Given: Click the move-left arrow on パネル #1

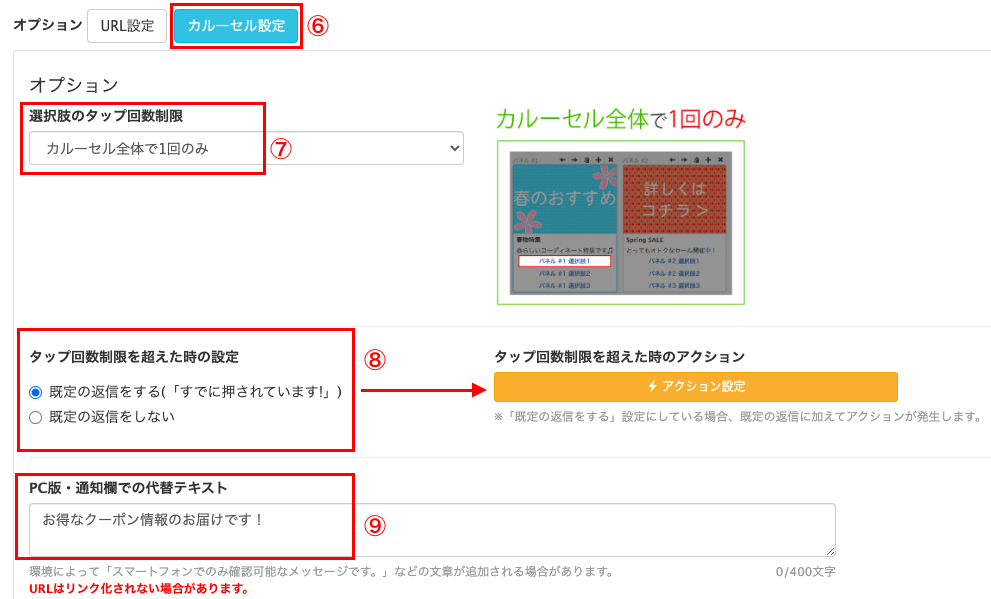Looking at the screenshot, I should (562, 160).
